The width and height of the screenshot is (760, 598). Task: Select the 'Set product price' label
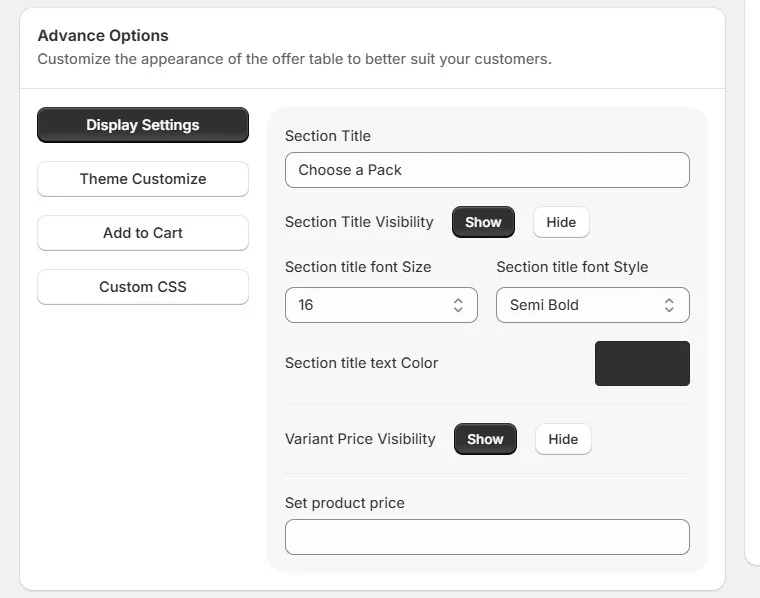[x=345, y=503]
